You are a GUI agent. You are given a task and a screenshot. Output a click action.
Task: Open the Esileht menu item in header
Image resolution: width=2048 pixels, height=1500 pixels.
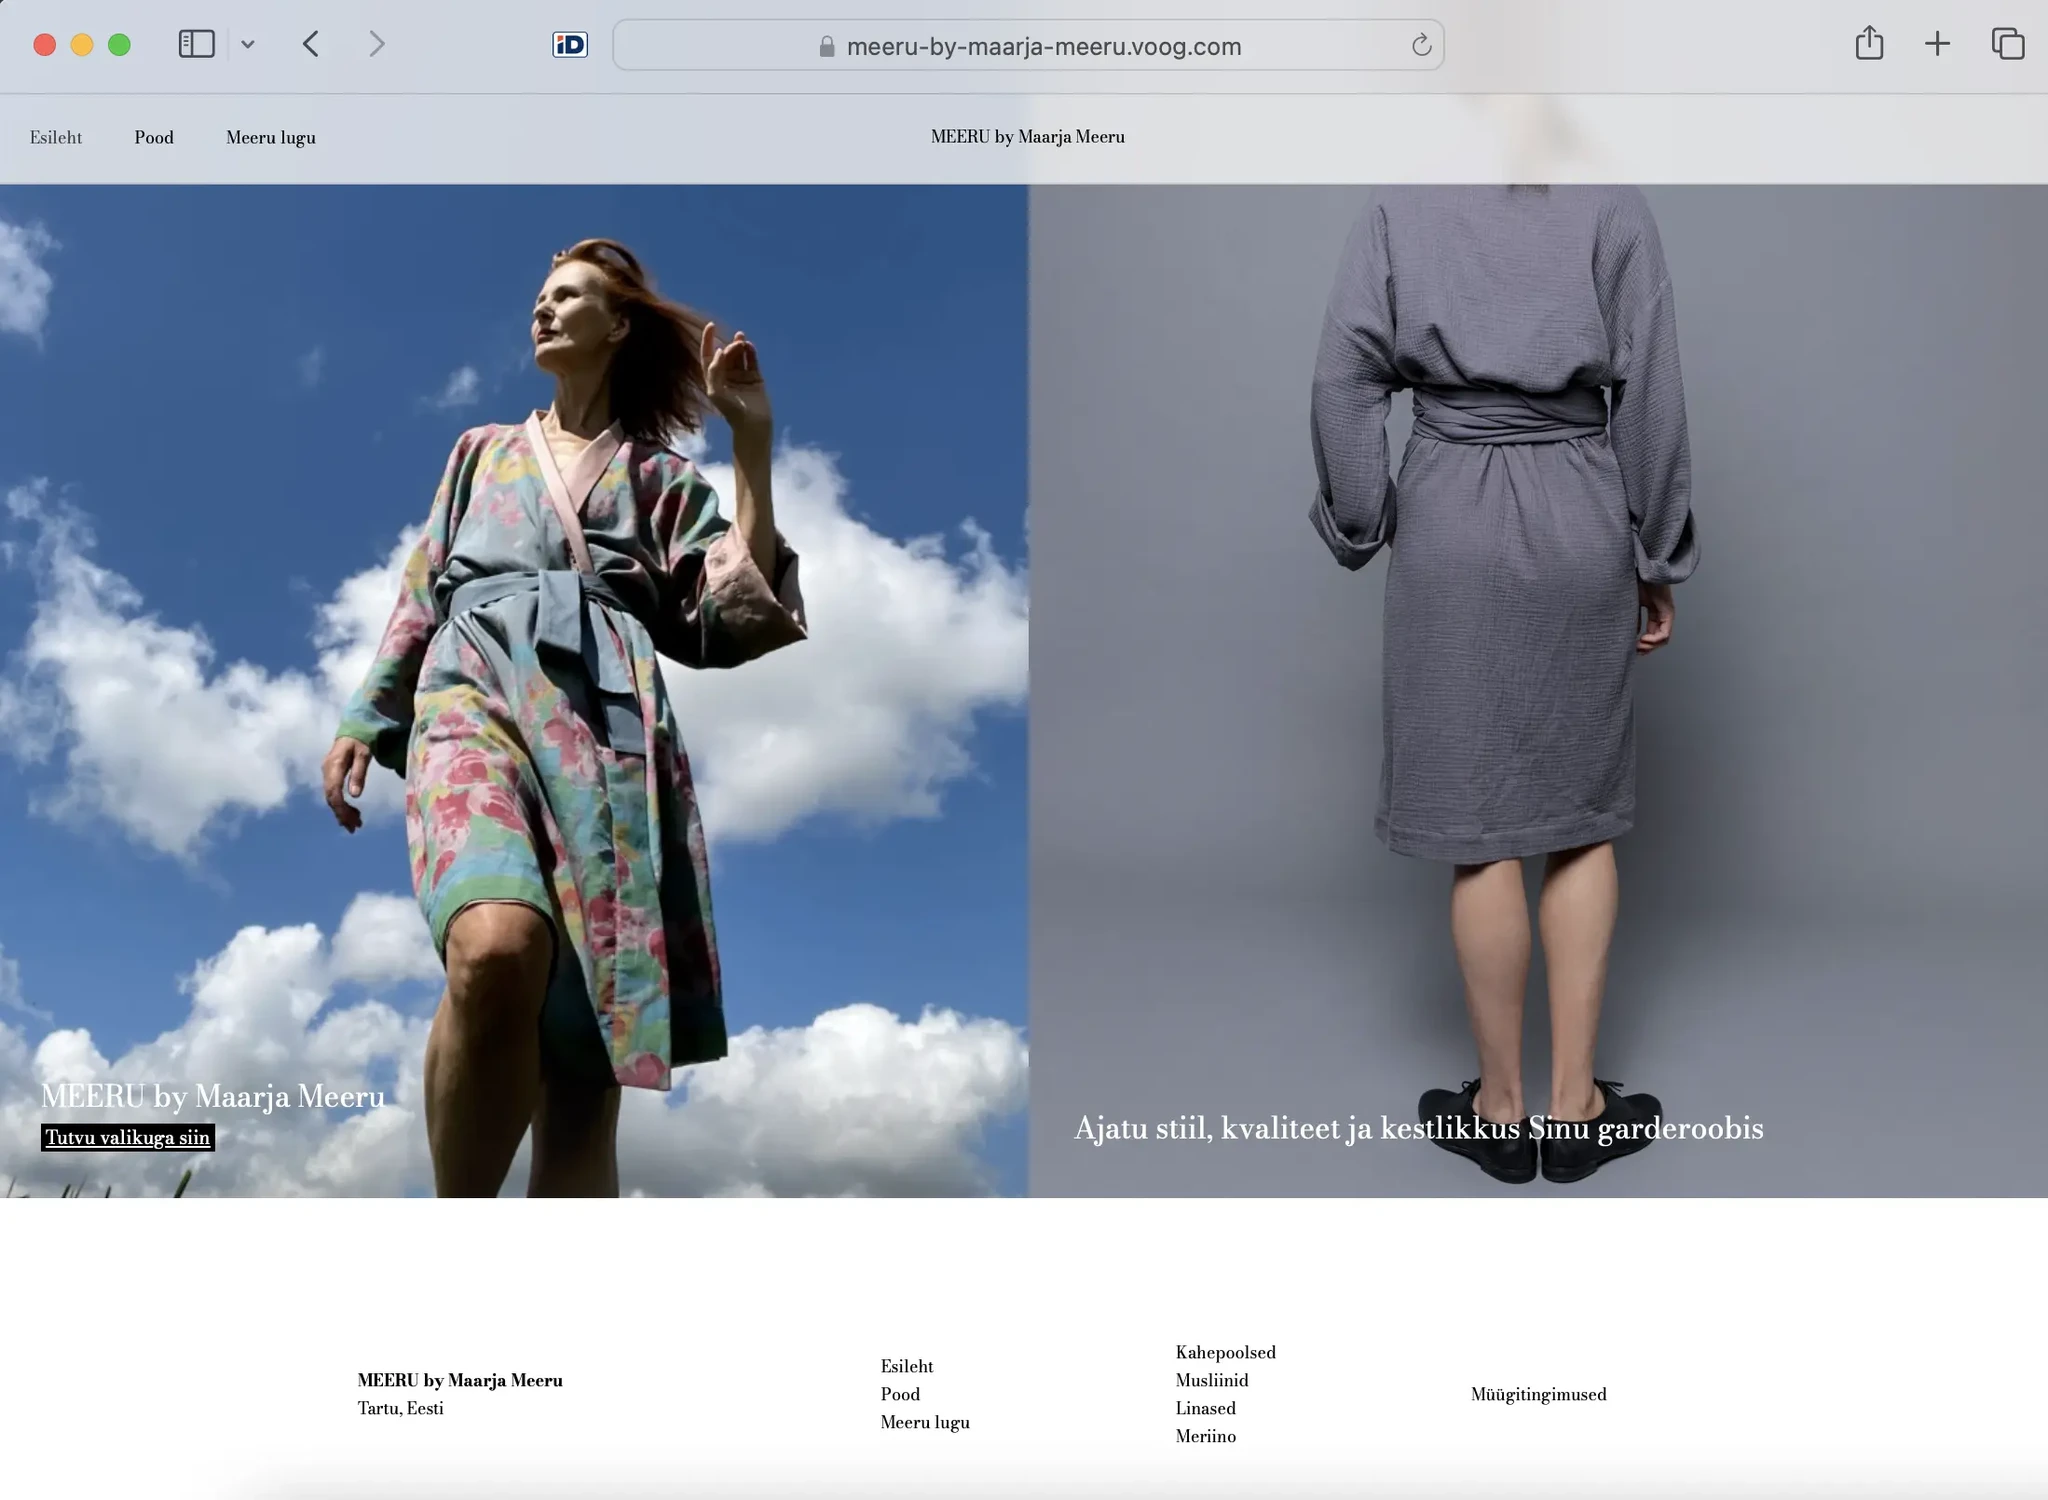tap(56, 137)
